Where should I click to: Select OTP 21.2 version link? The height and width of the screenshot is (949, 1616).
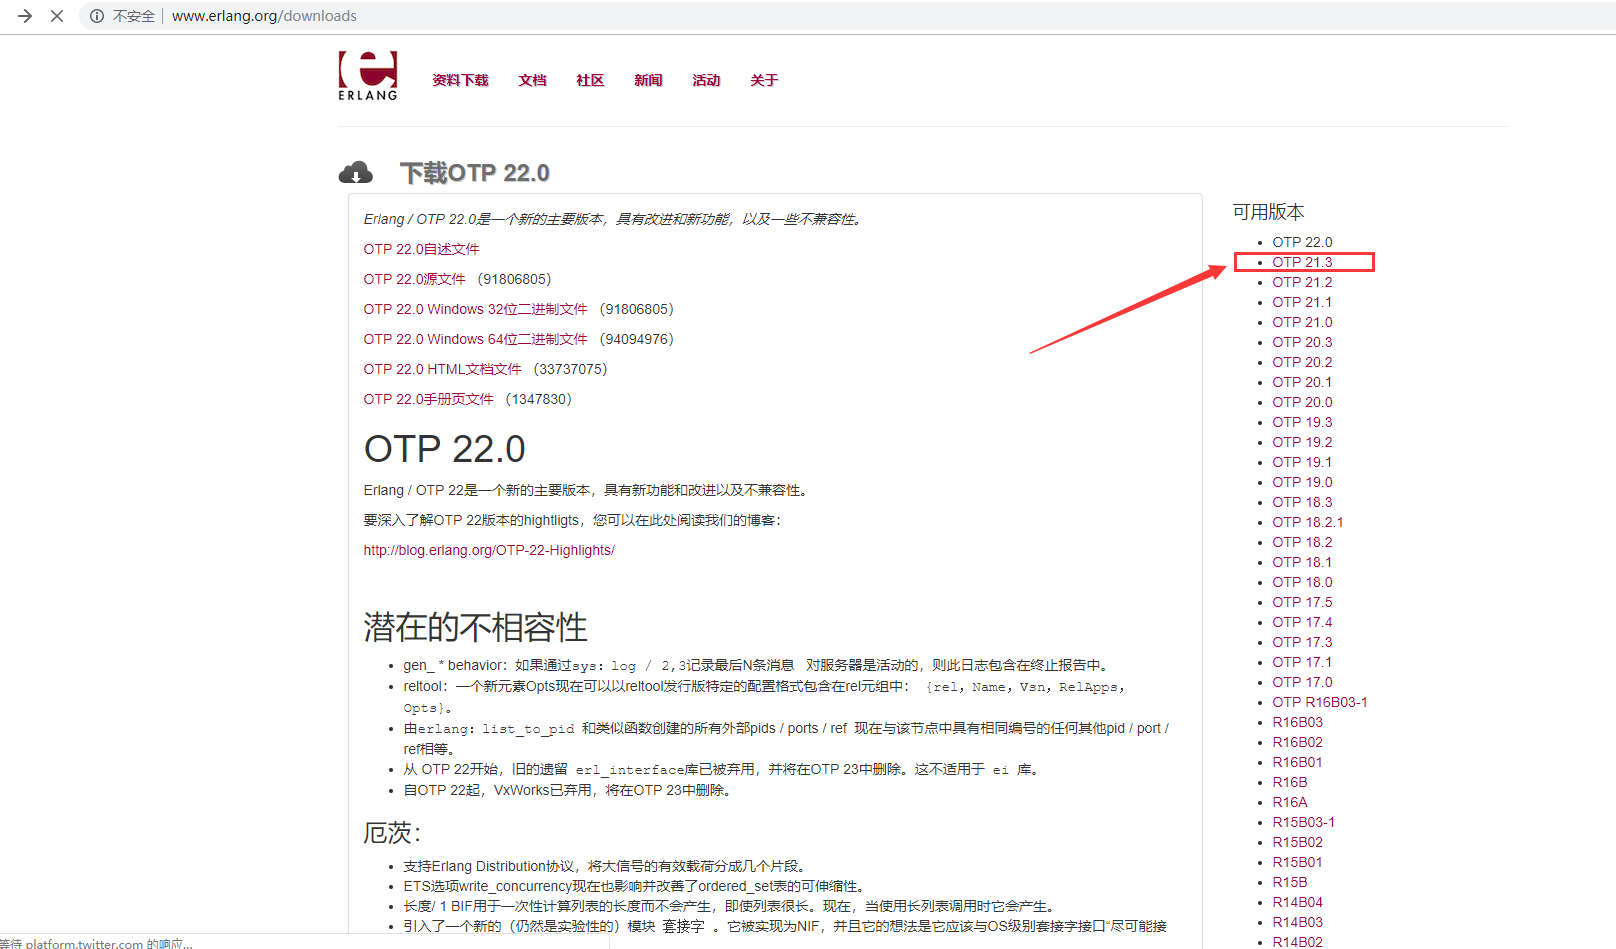1302,282
